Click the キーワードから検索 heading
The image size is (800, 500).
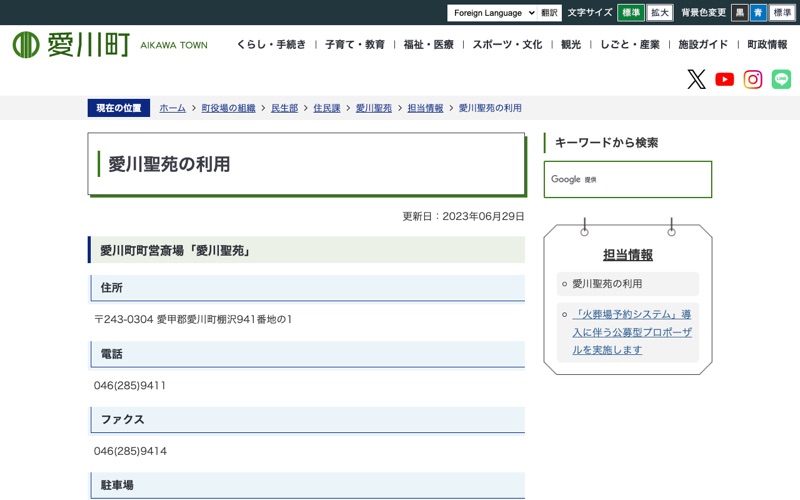(606, 143)
